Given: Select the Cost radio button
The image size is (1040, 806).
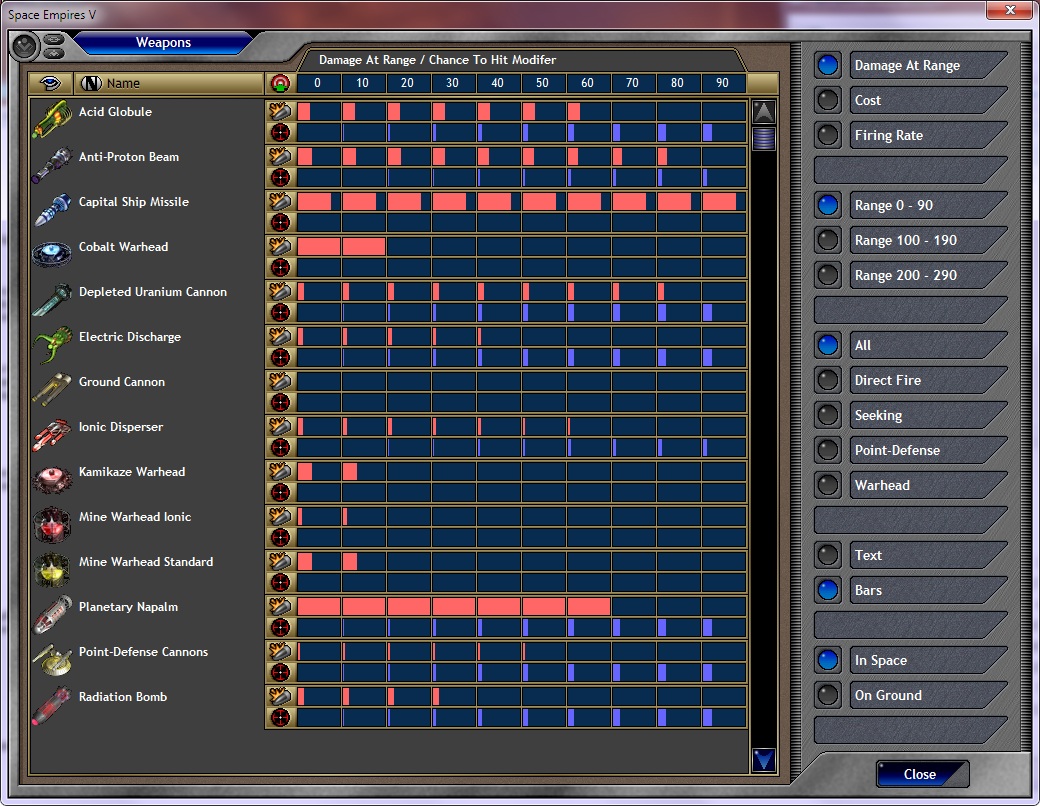Looking at the screenshot, I should pos(828,100).
